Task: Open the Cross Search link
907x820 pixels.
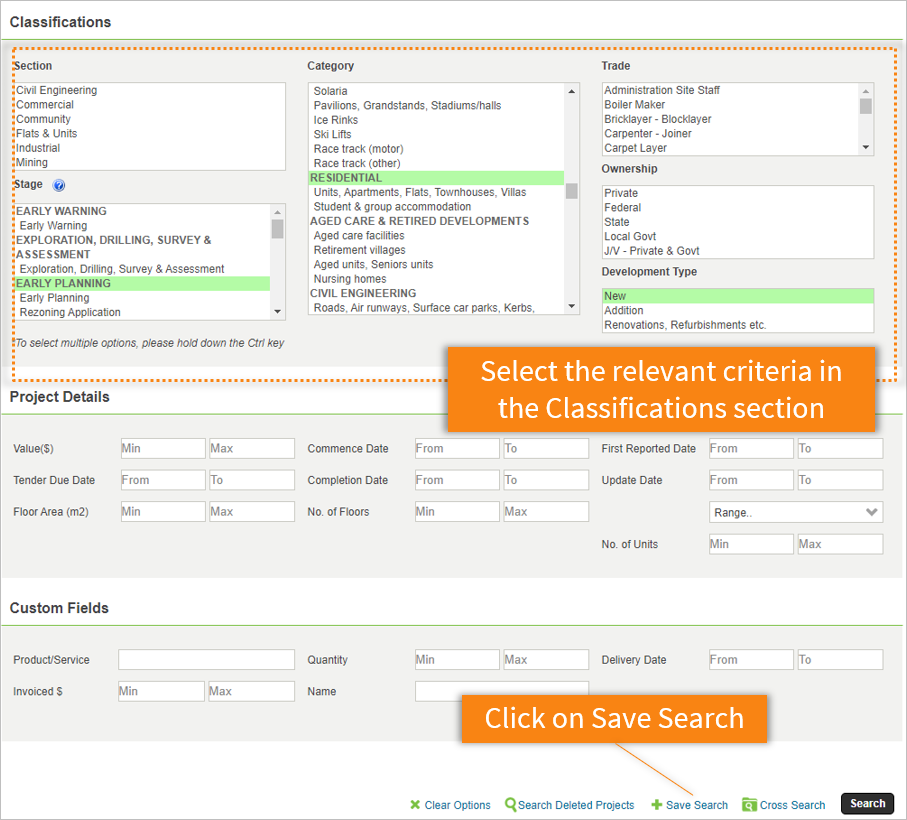Action: [792, 805]
